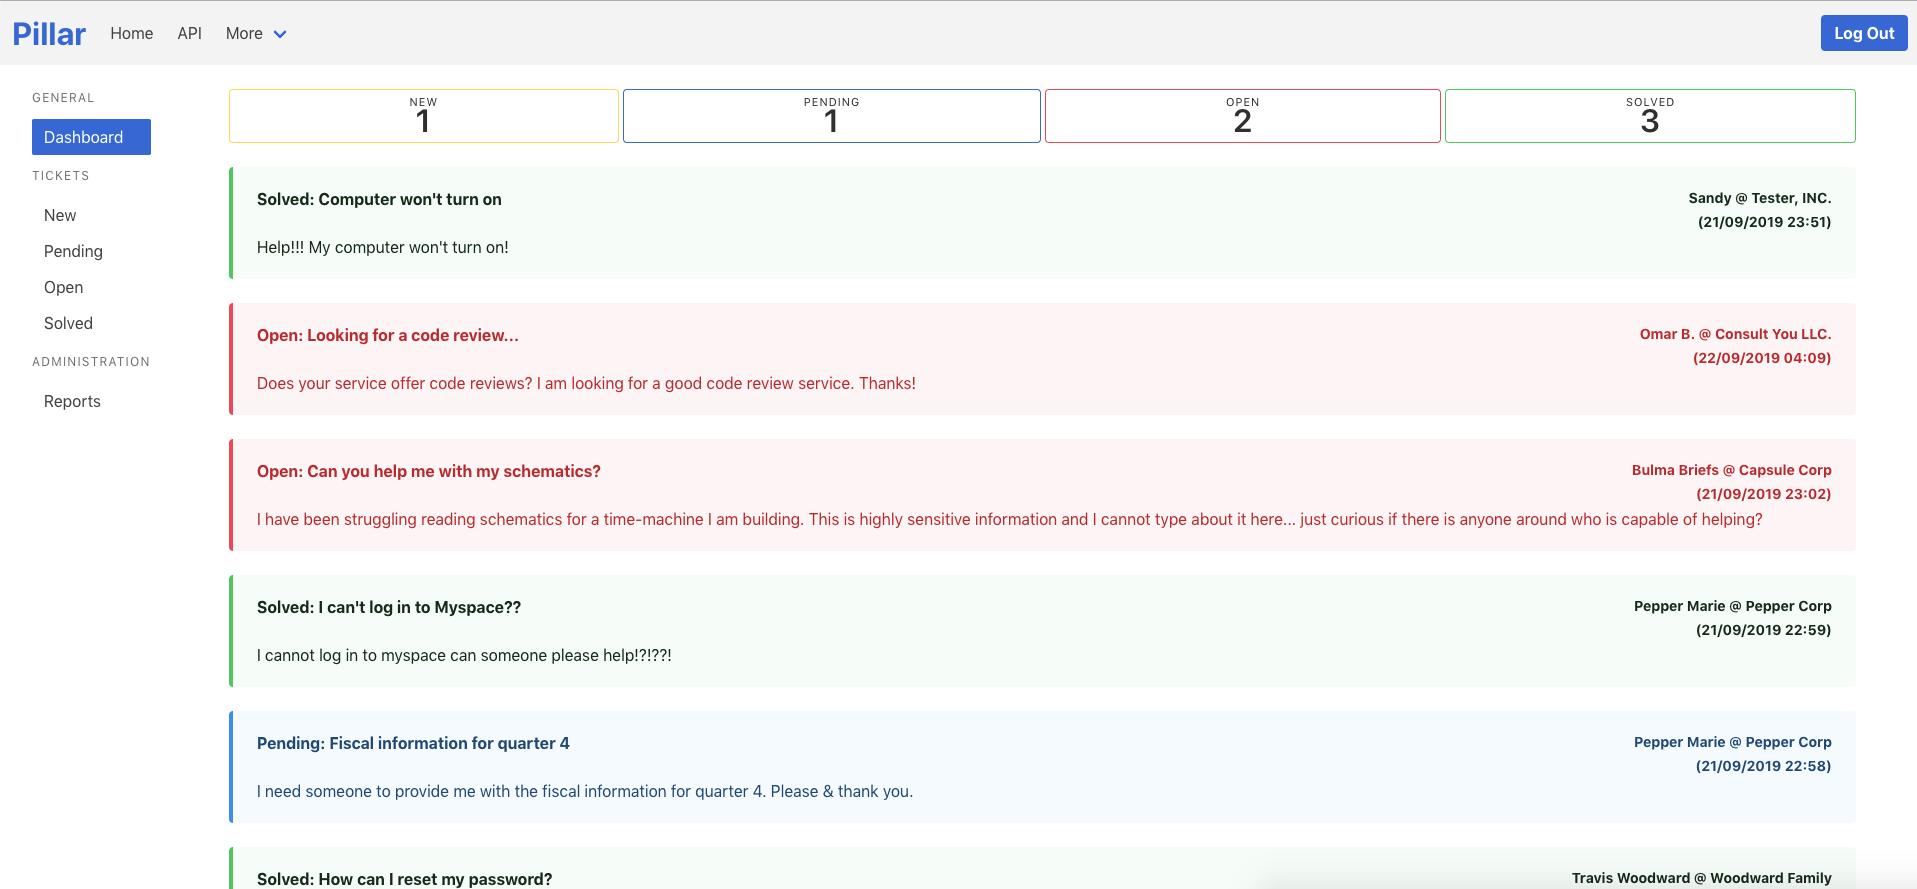
Task: Click the 'I cannot log in to myspace' message
Action: point(464,655)
